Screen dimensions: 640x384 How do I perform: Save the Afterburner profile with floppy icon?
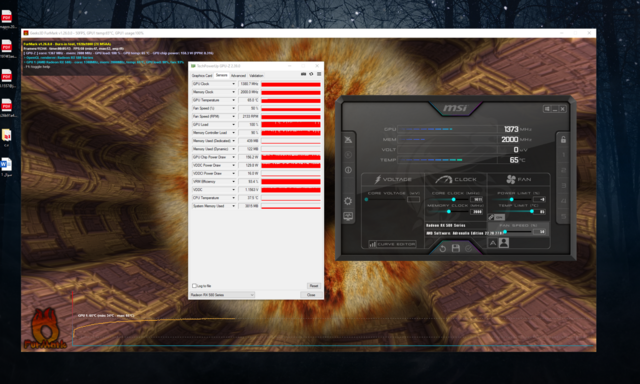(456, 248)
